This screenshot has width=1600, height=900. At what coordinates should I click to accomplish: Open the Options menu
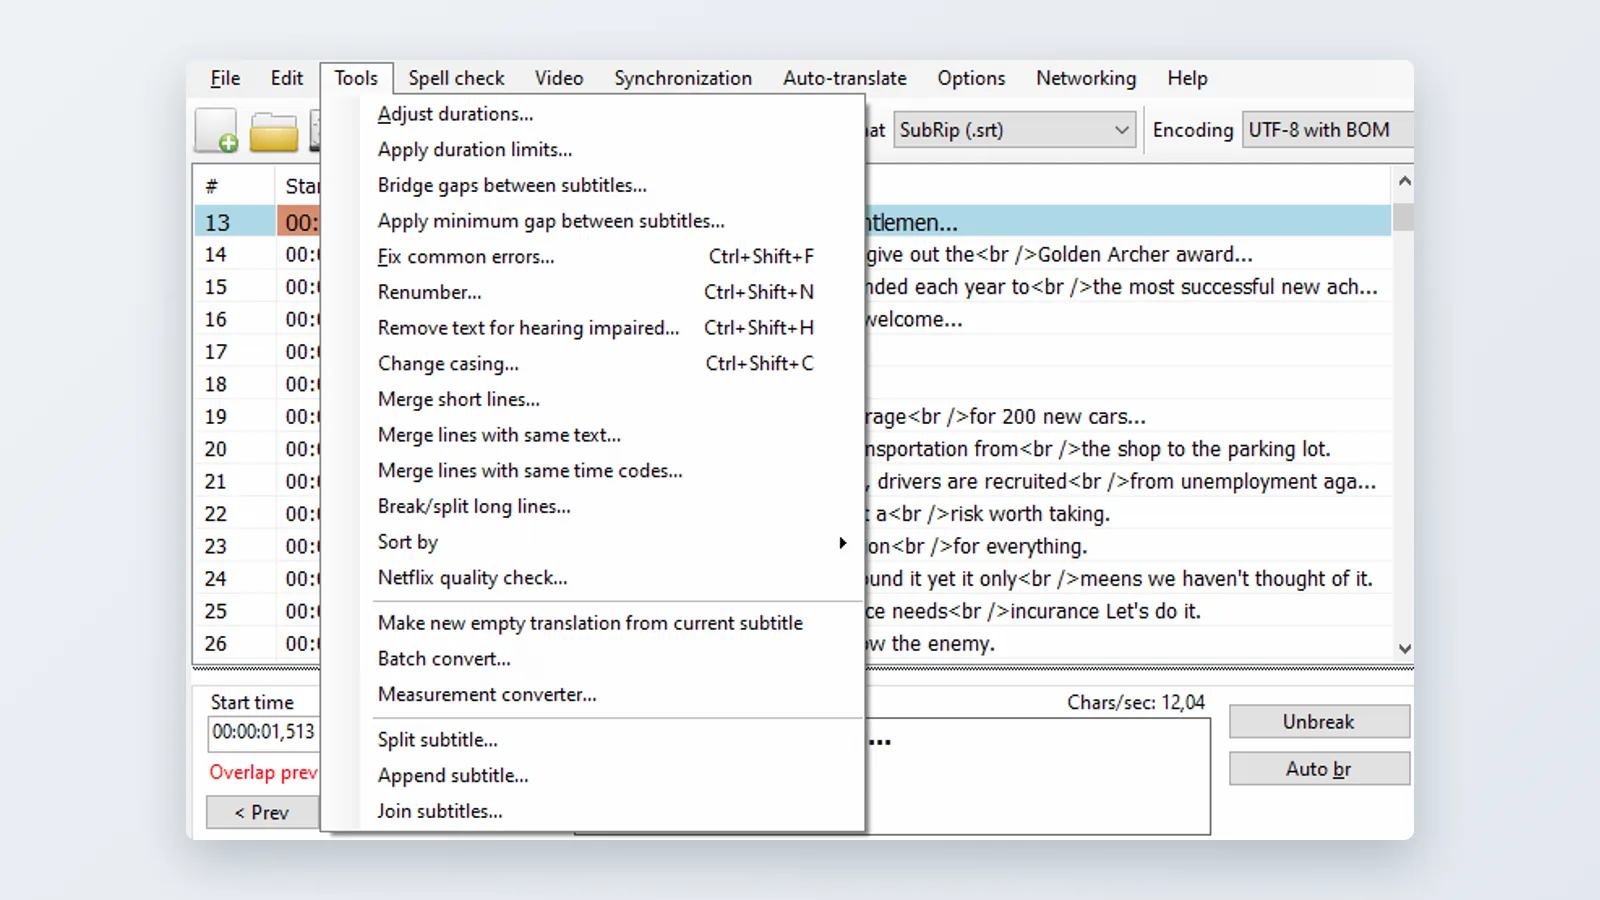971,78
